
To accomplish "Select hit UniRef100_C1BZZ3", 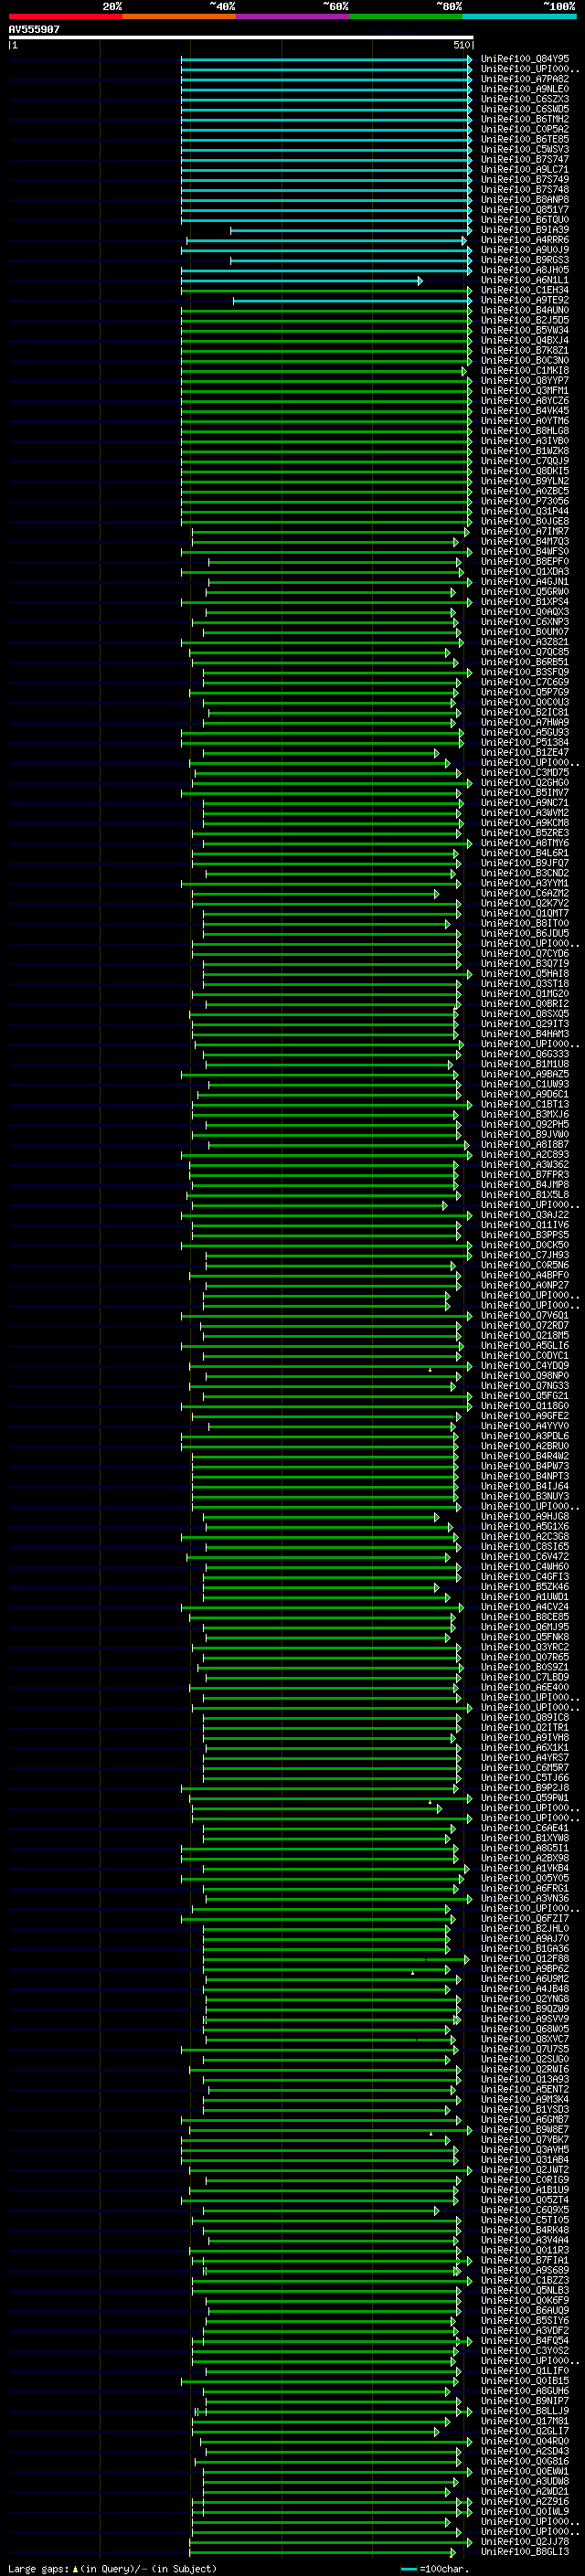I will 525,2281.
